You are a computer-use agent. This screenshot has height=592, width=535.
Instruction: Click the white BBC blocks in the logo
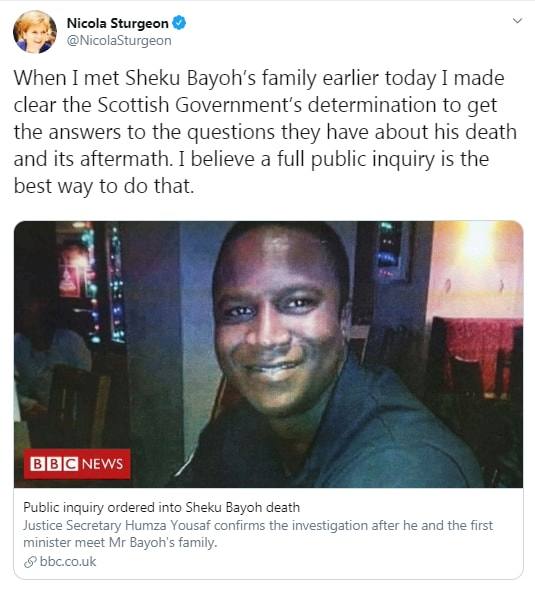pyautogui.click(x=54, y=464)
